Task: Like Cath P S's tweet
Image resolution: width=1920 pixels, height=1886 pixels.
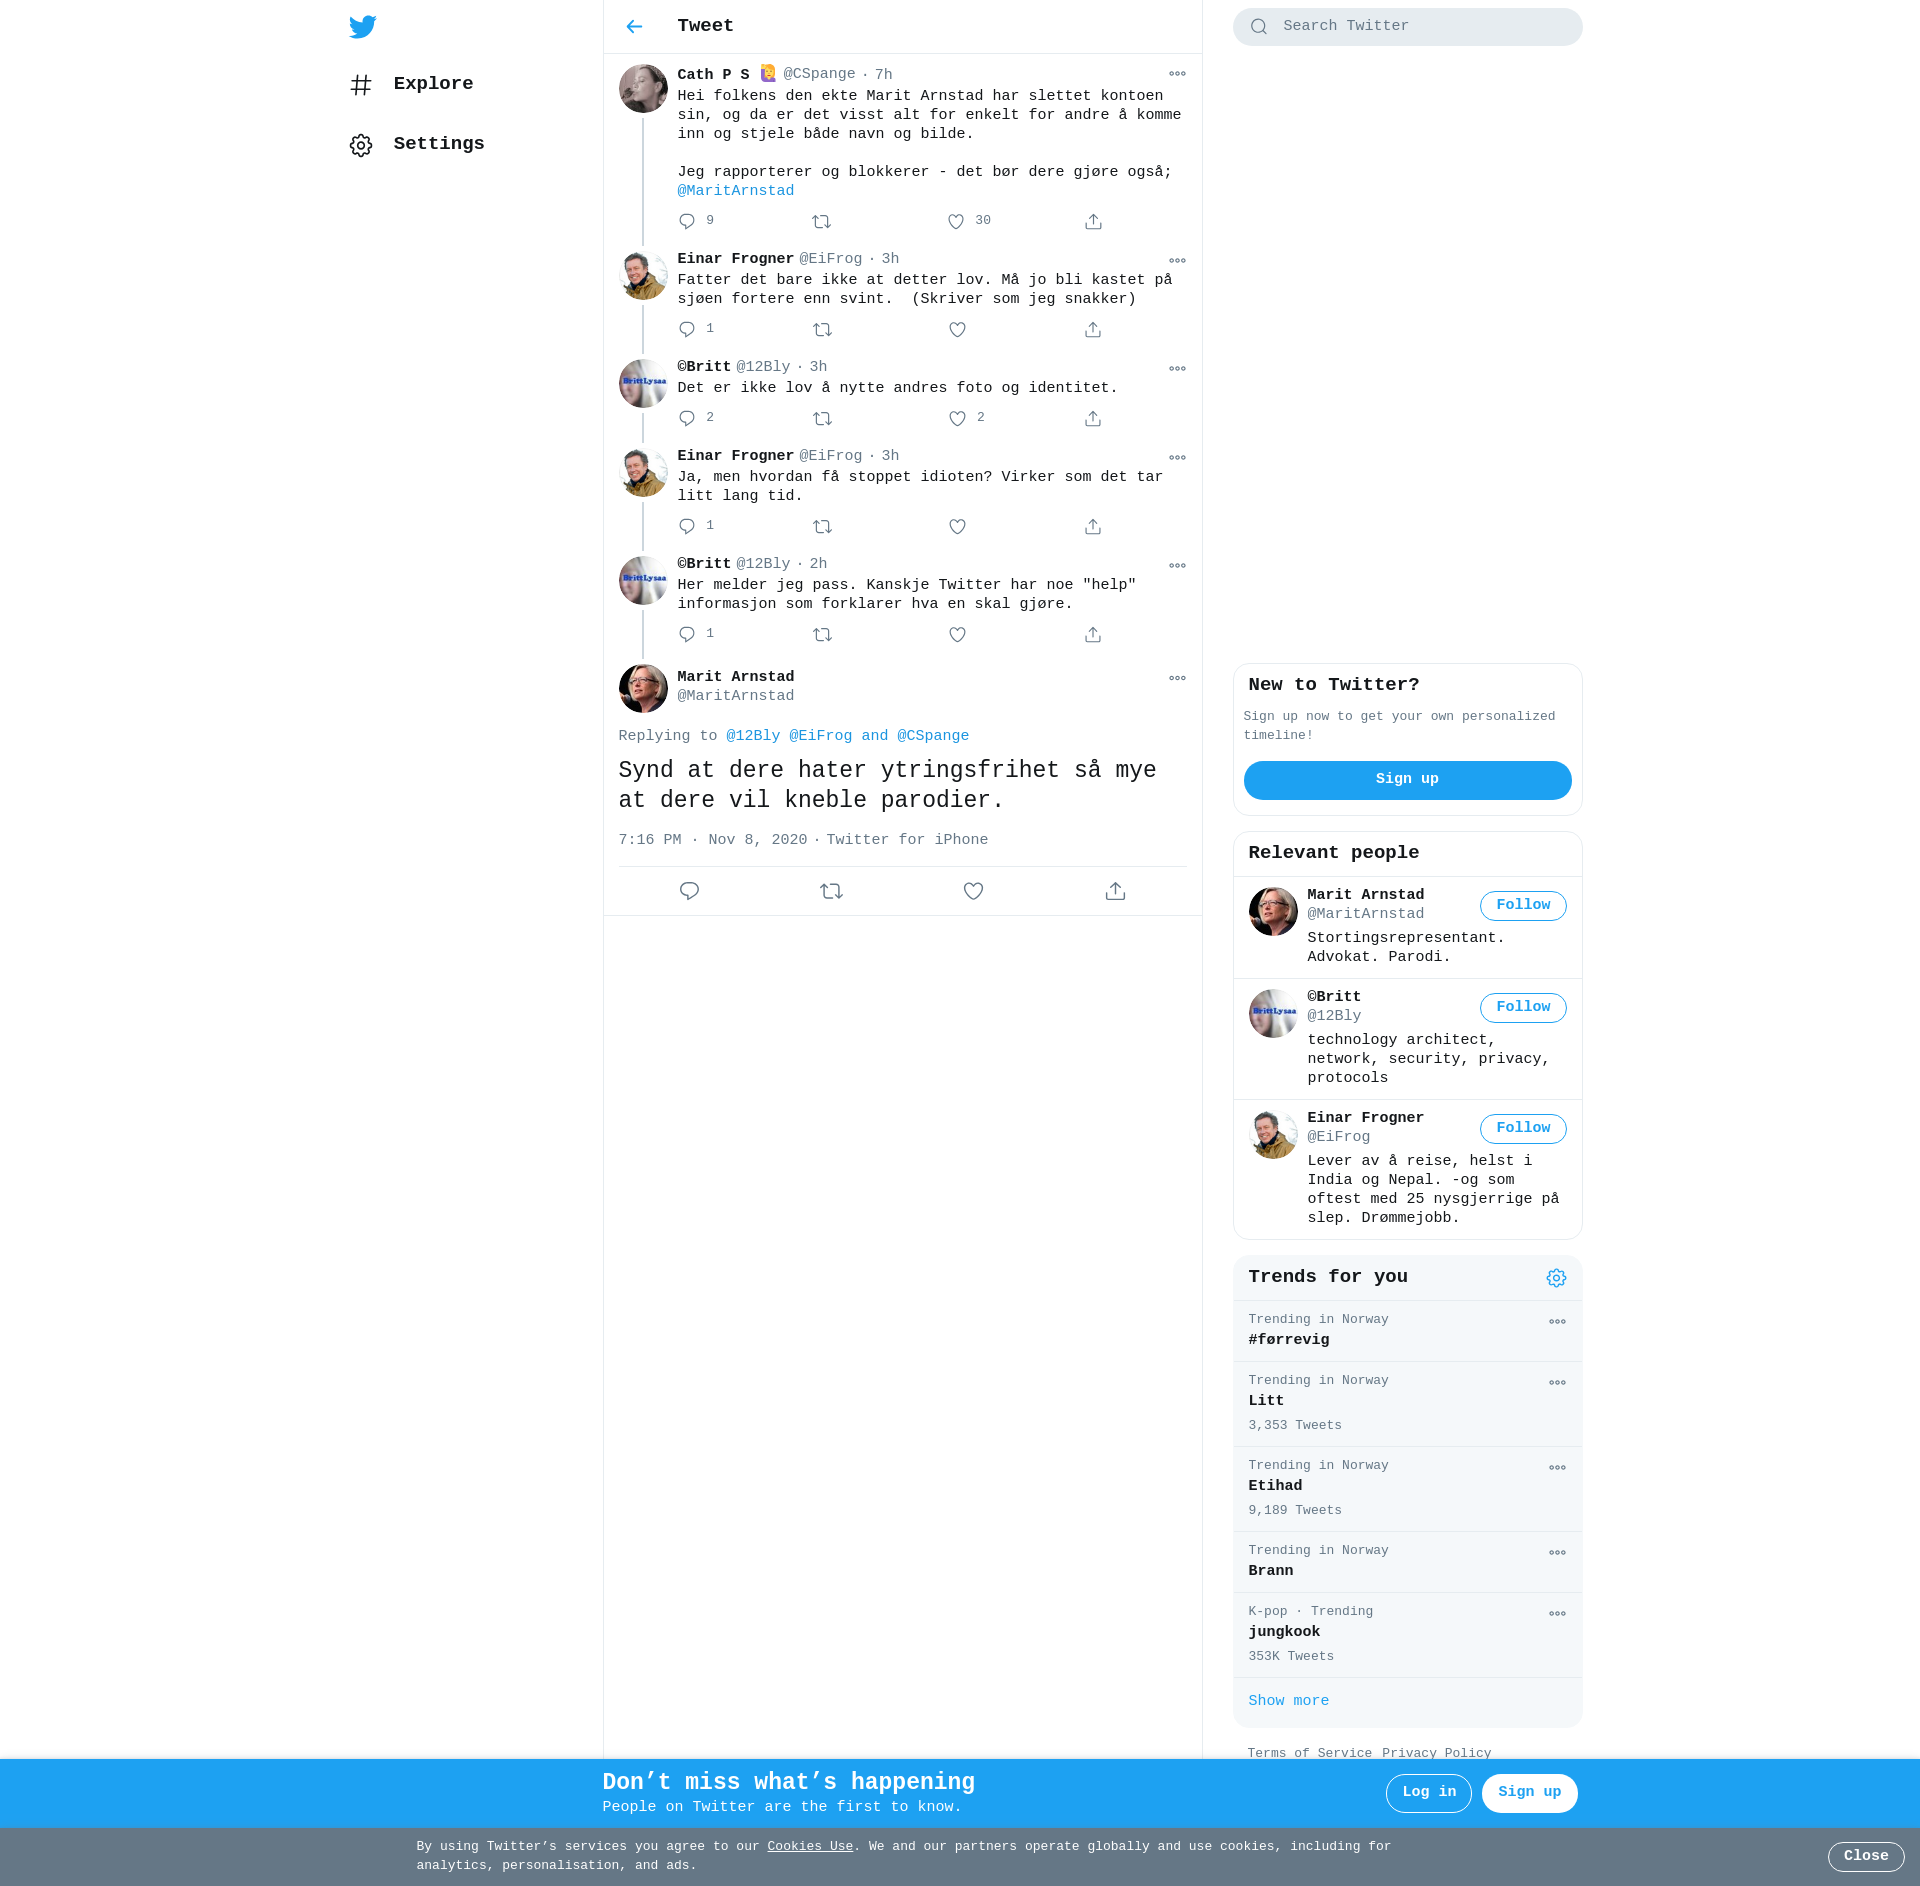Action: pyautogui.click(x=956, y=222)
